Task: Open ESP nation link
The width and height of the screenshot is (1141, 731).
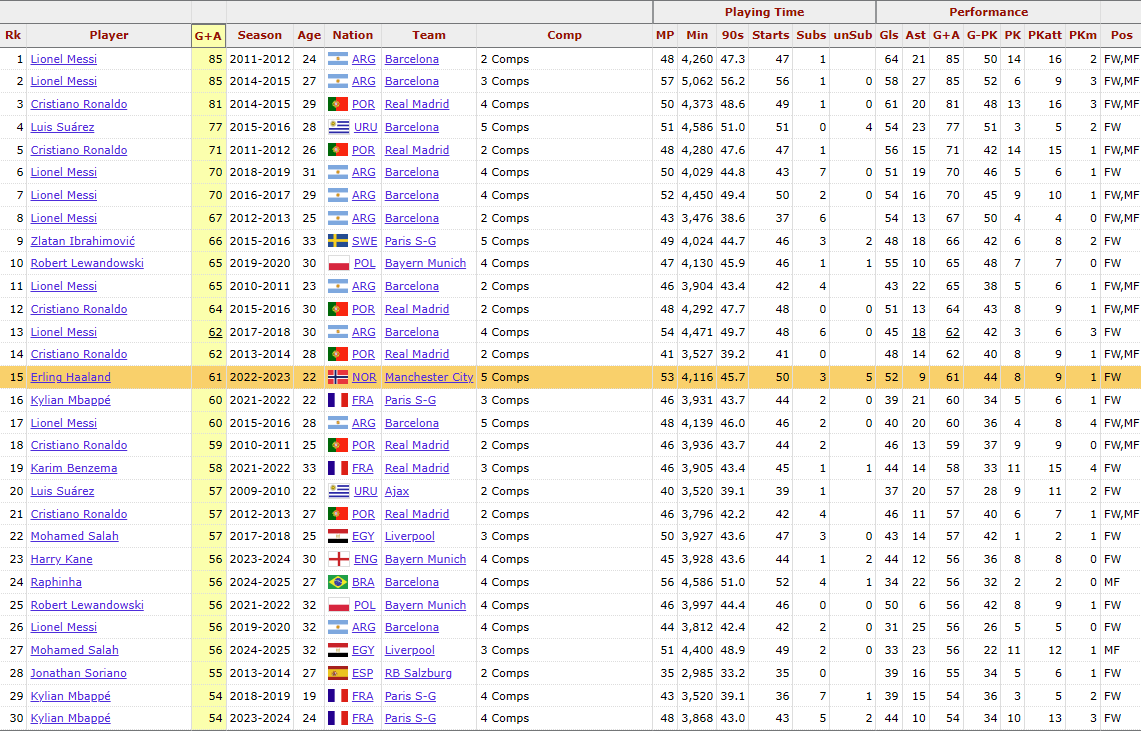Action: pos(362,673)
